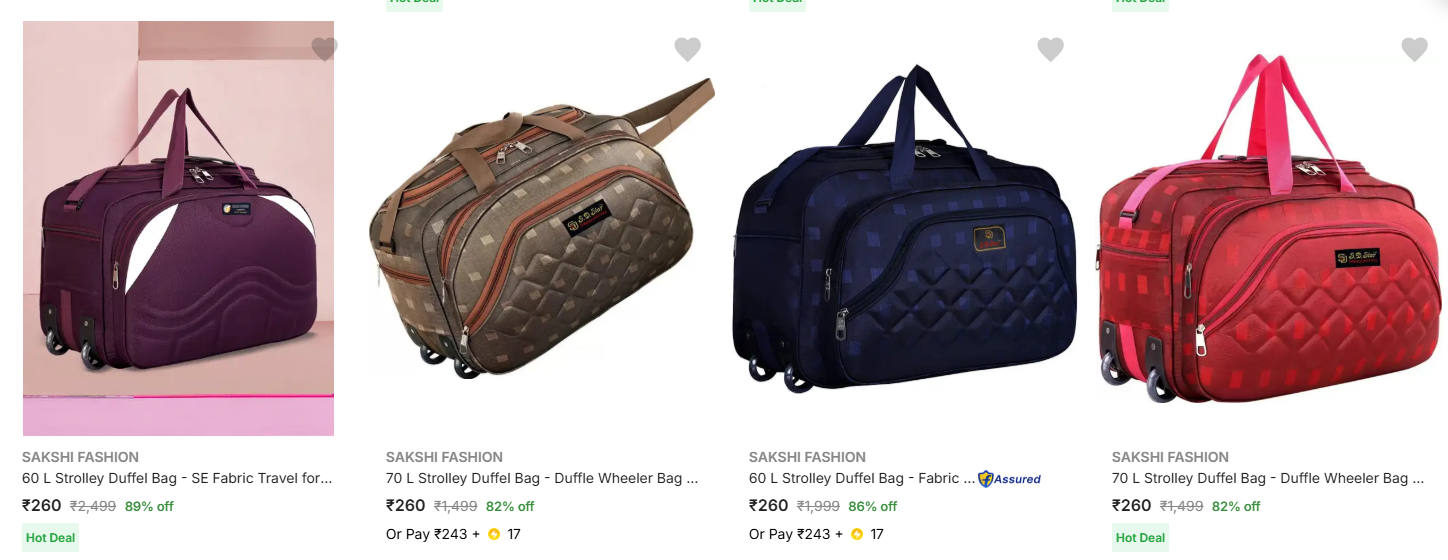The width and height of the screenshot is (1448, 560).
Task: Open red bag's '70 L Strolley Duffel Bag' title
Action: pos(1268,479)
